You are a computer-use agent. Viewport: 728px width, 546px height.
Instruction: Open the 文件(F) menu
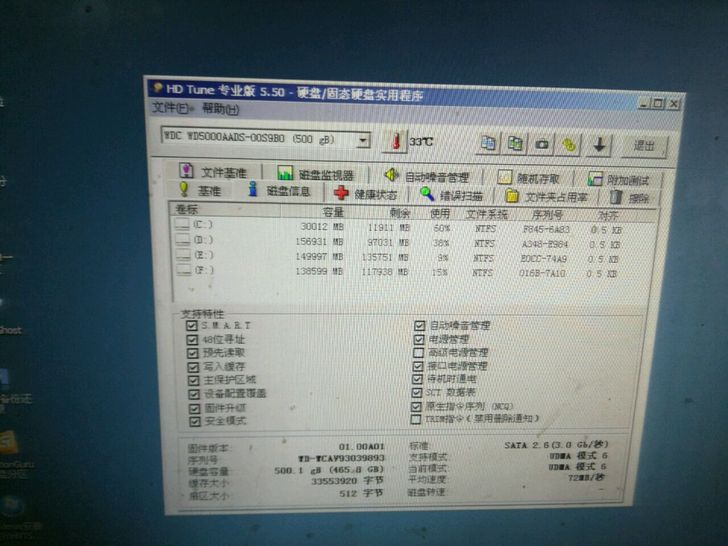[x=173, y=108]
